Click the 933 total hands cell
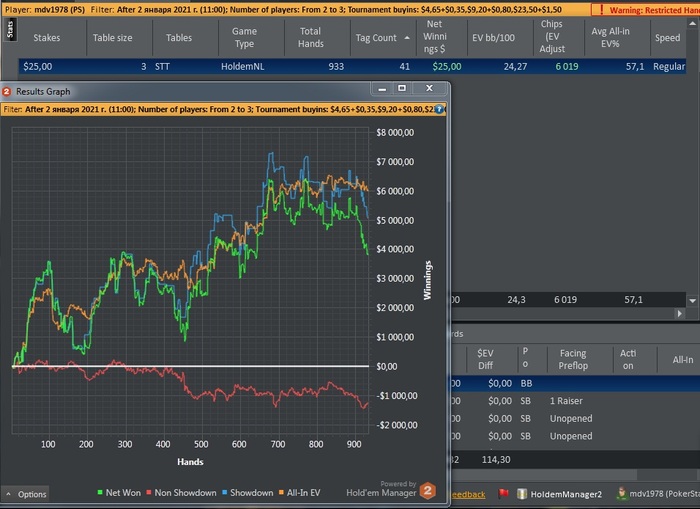 coord(336,67)
